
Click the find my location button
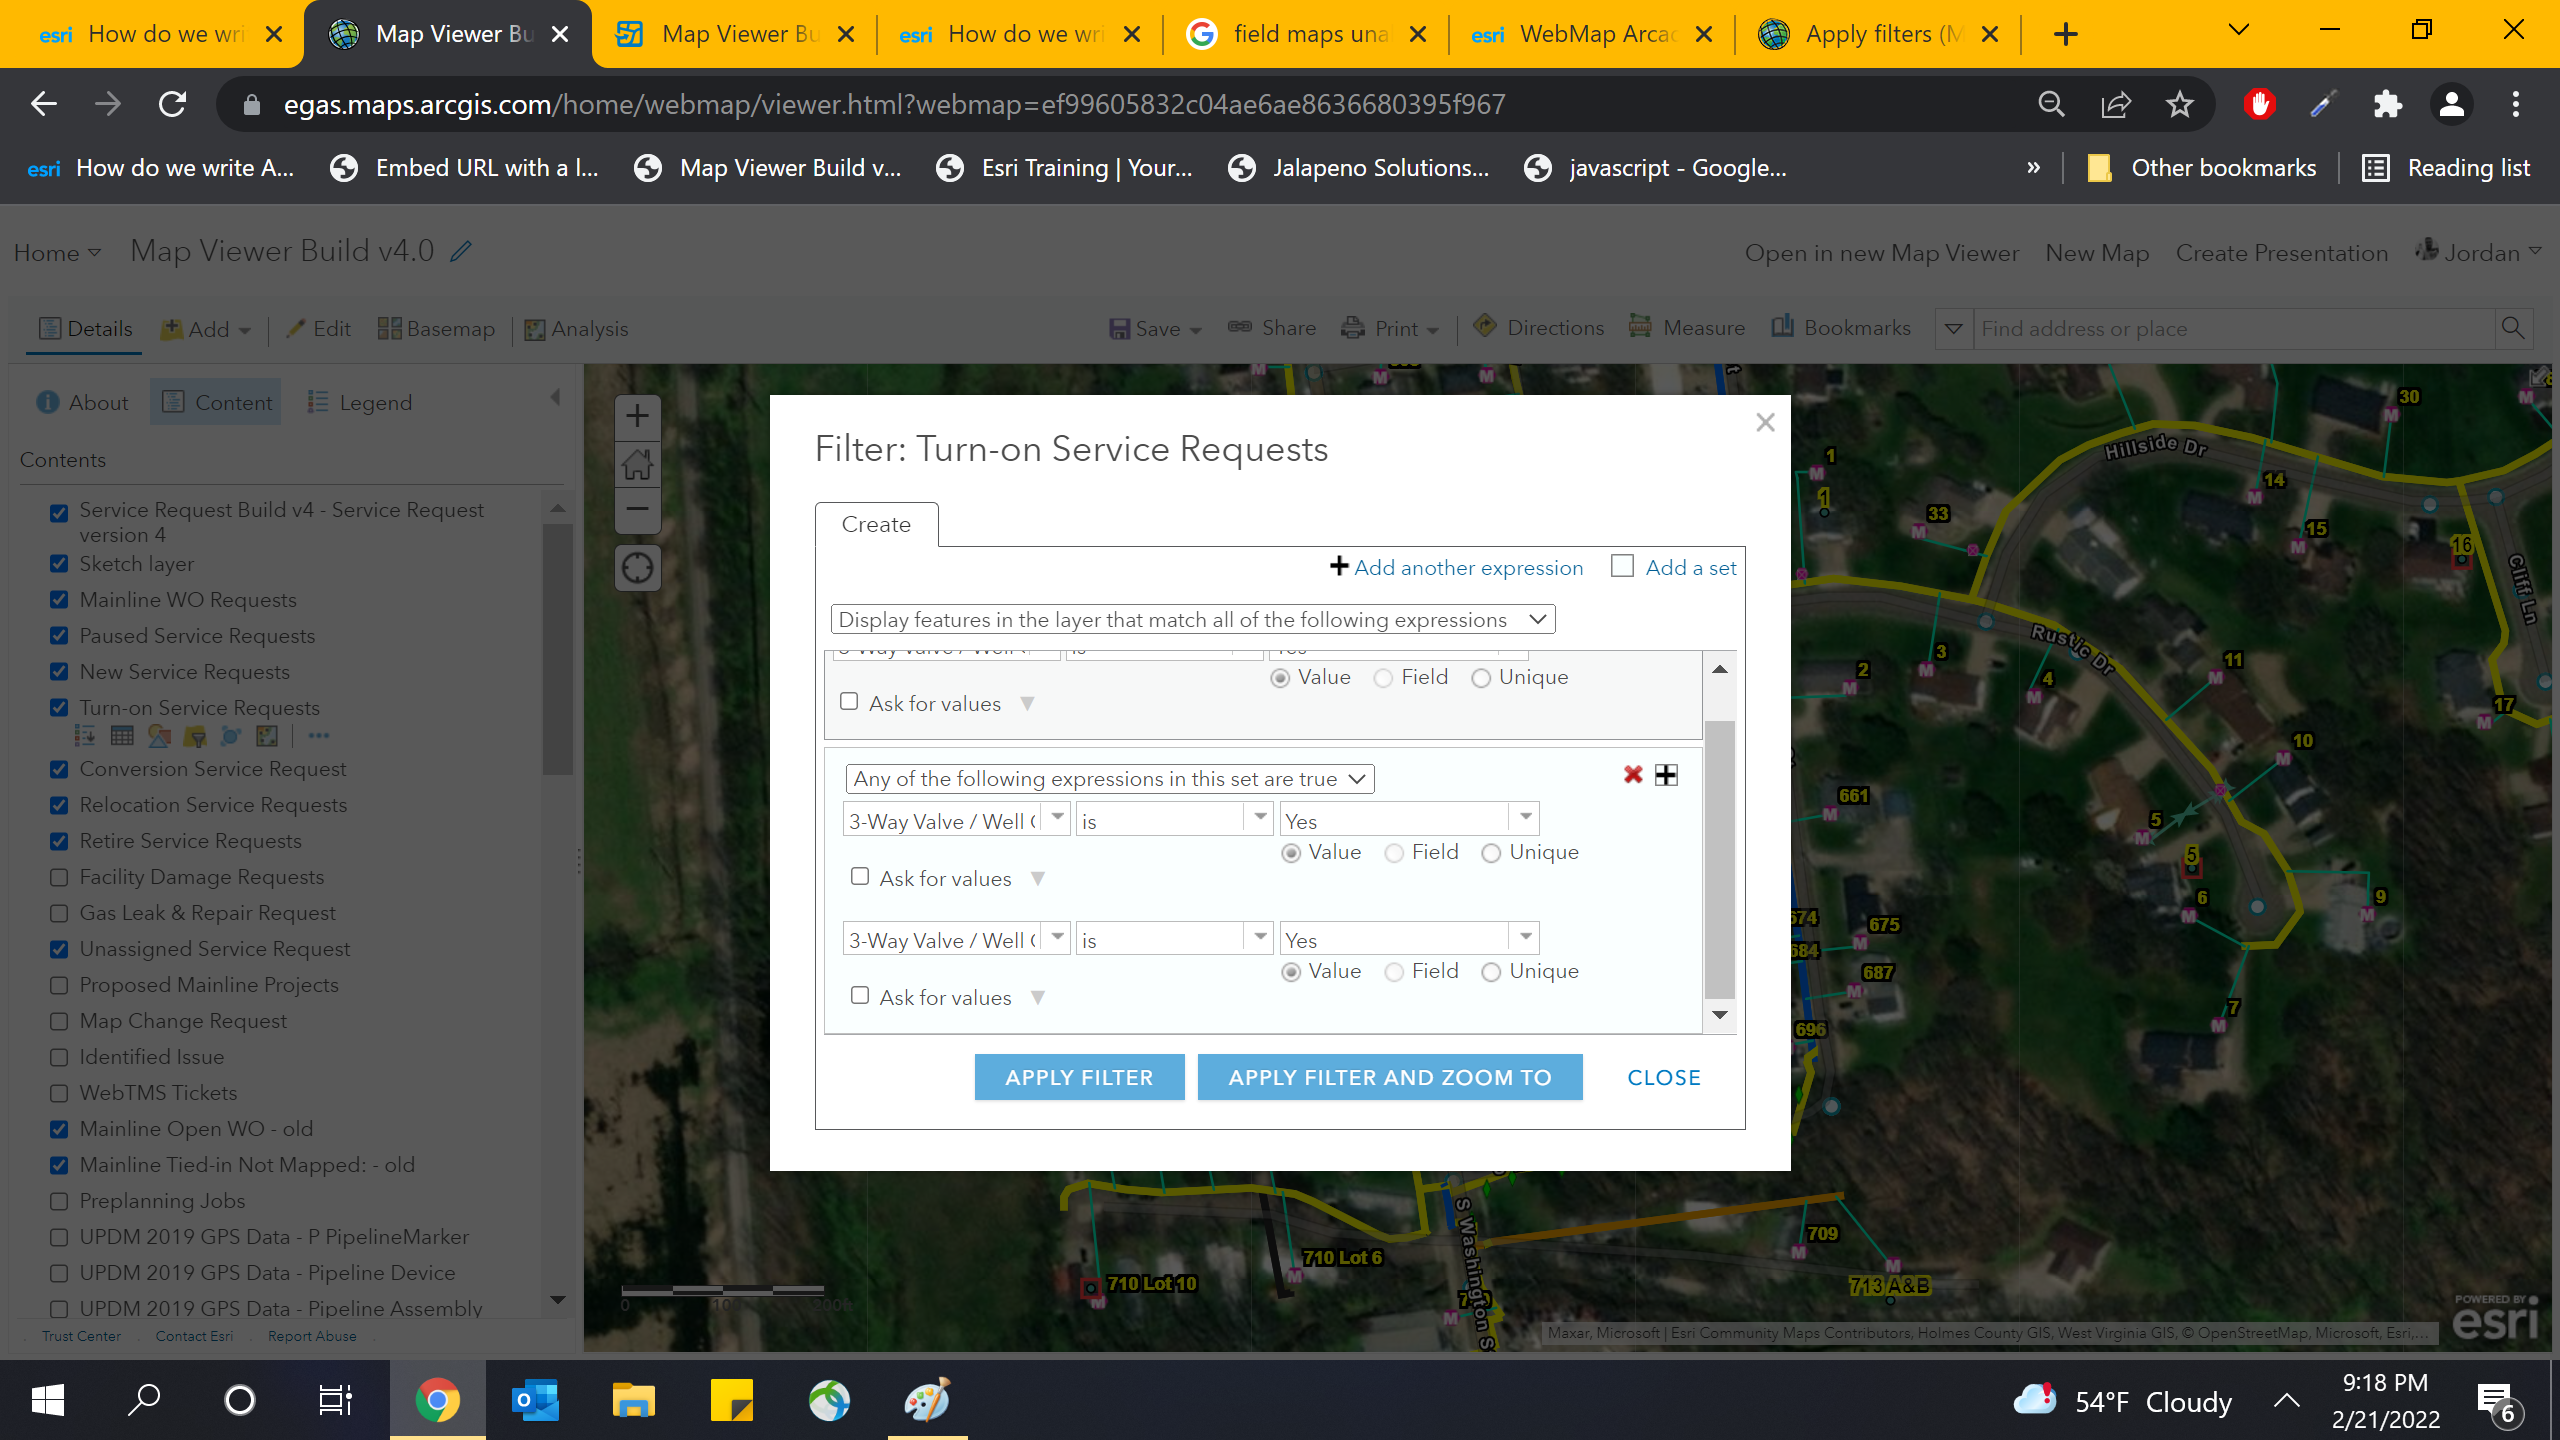tap(637, 568)
